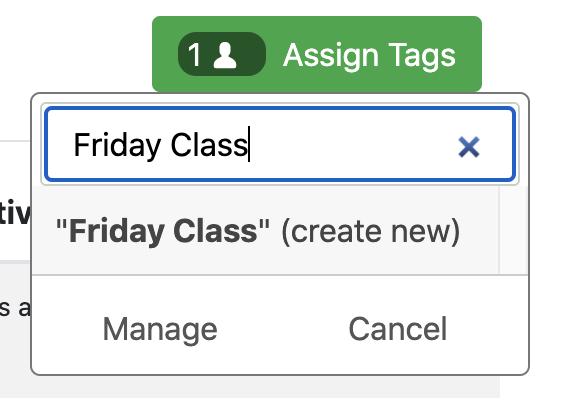Click the blue X clear button in the field
Viewport: 570px width, 398px height.
click(469, 147)
